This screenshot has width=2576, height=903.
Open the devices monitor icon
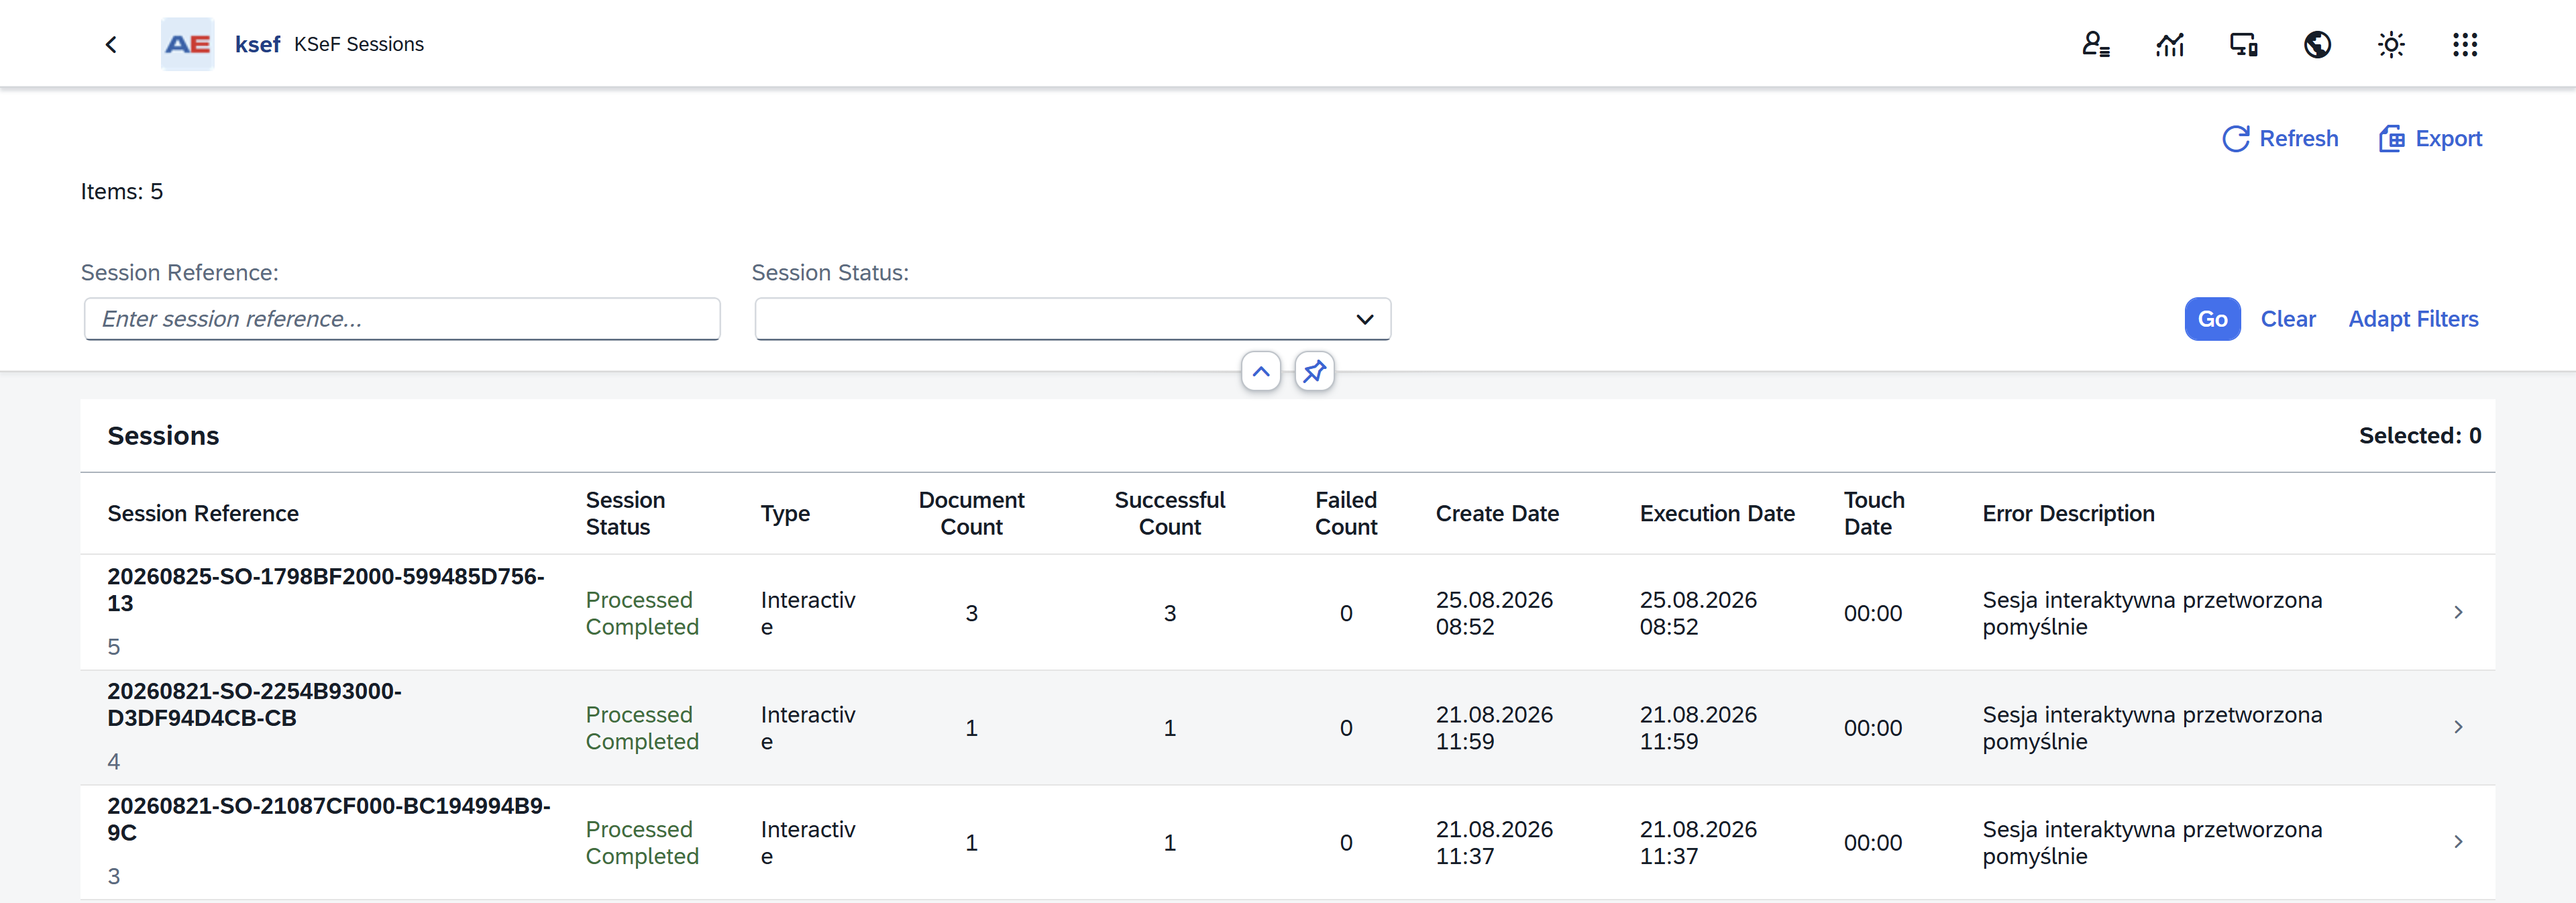pyautogui.click(x=2243, y=44)
